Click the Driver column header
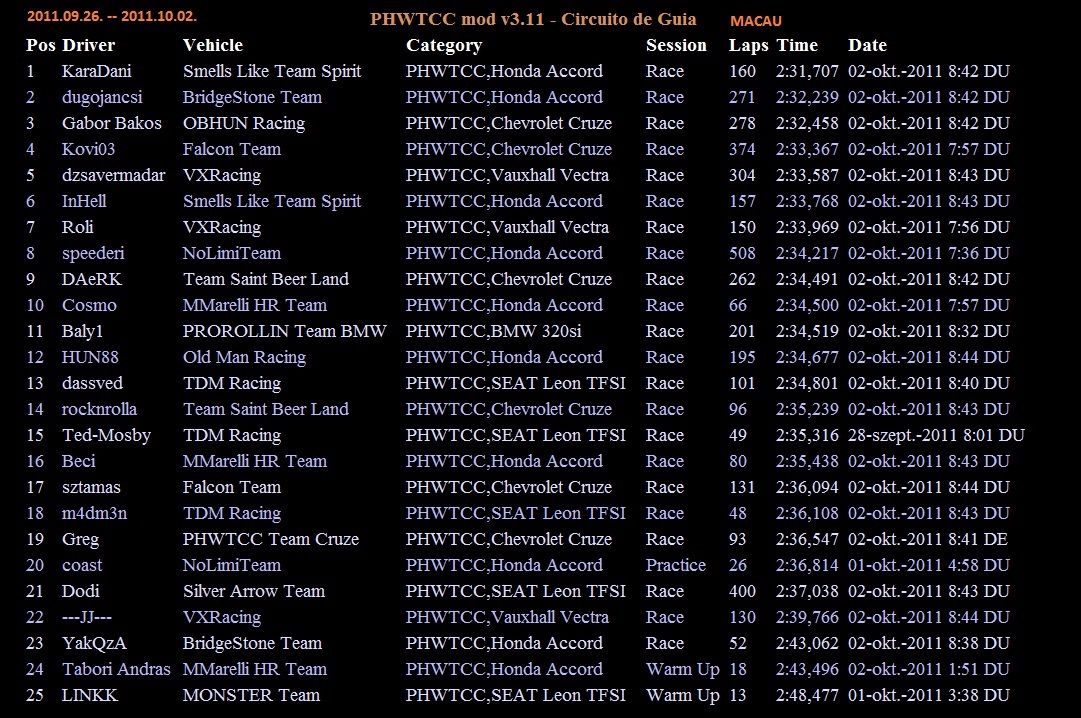The image size is (1081, 718). coord(88,46)
